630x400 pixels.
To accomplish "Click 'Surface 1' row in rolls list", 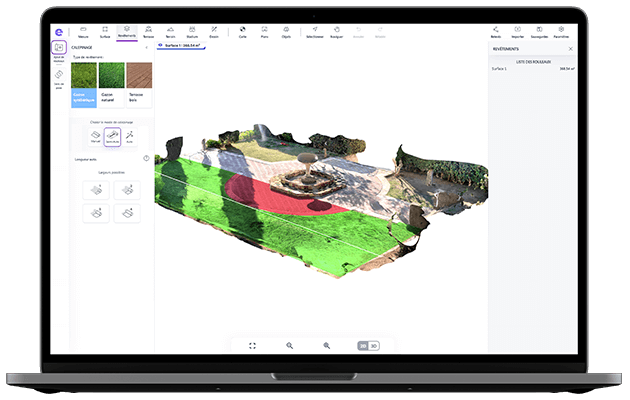I will [x=533, y=69].
